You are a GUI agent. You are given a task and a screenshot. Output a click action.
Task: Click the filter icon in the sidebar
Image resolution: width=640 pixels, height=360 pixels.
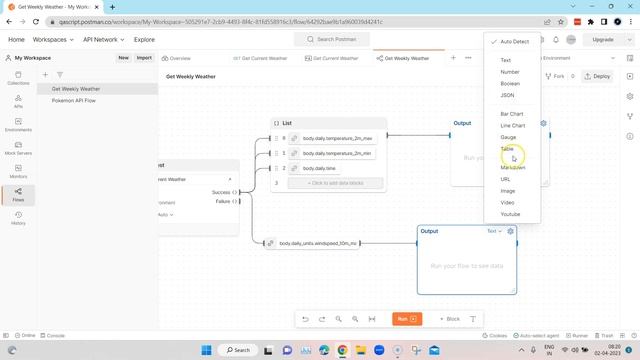tap(60, 75)
